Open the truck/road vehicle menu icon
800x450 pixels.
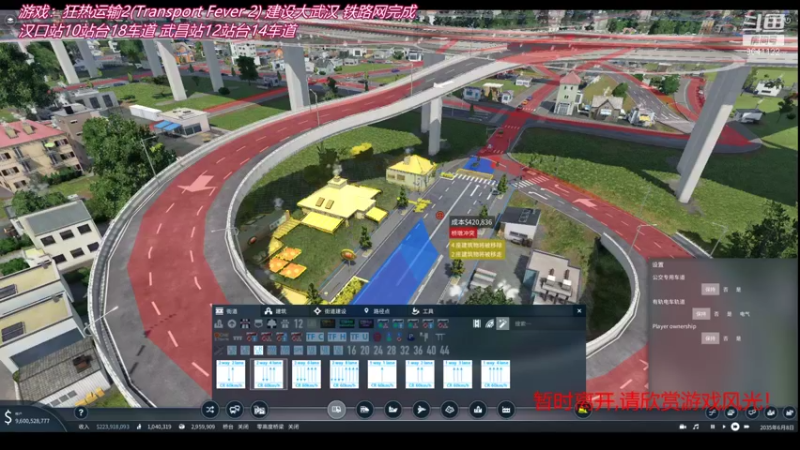(x=364, y=409)
